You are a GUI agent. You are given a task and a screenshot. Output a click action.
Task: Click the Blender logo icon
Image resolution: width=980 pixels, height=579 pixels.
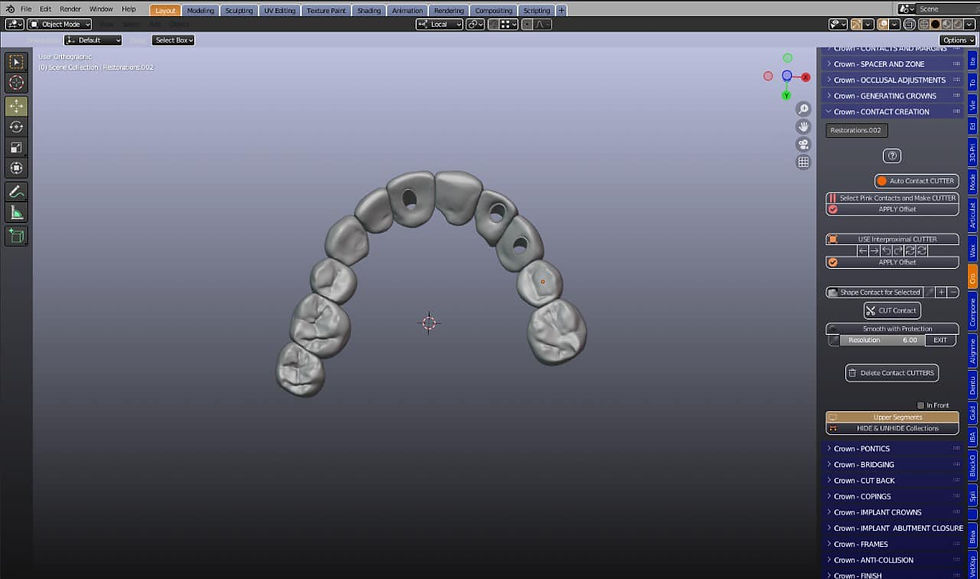[x=10, y=9]
